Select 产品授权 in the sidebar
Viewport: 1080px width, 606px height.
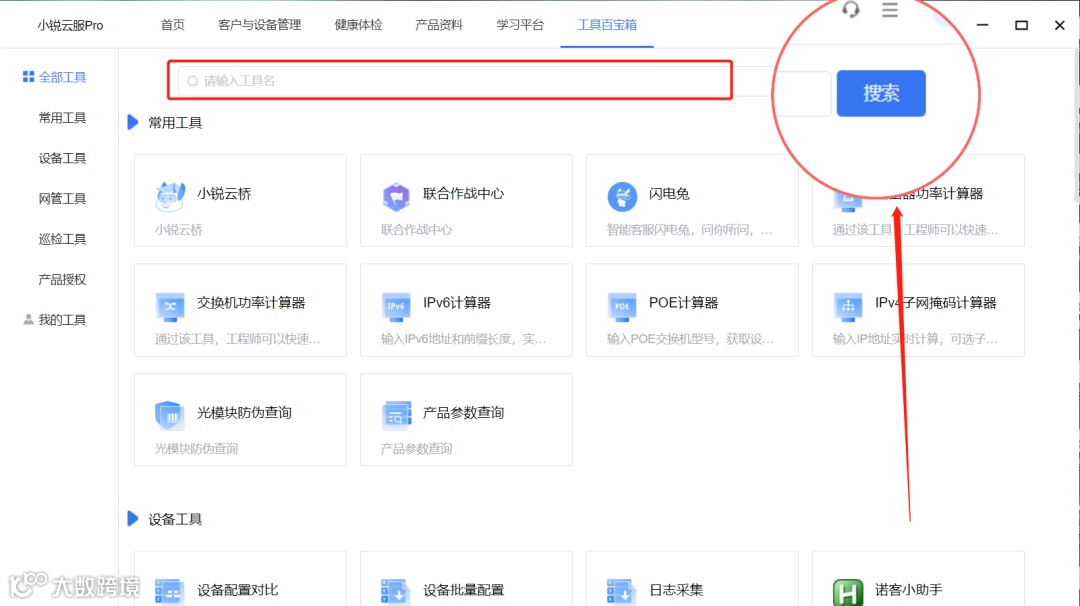pos(62,280)
